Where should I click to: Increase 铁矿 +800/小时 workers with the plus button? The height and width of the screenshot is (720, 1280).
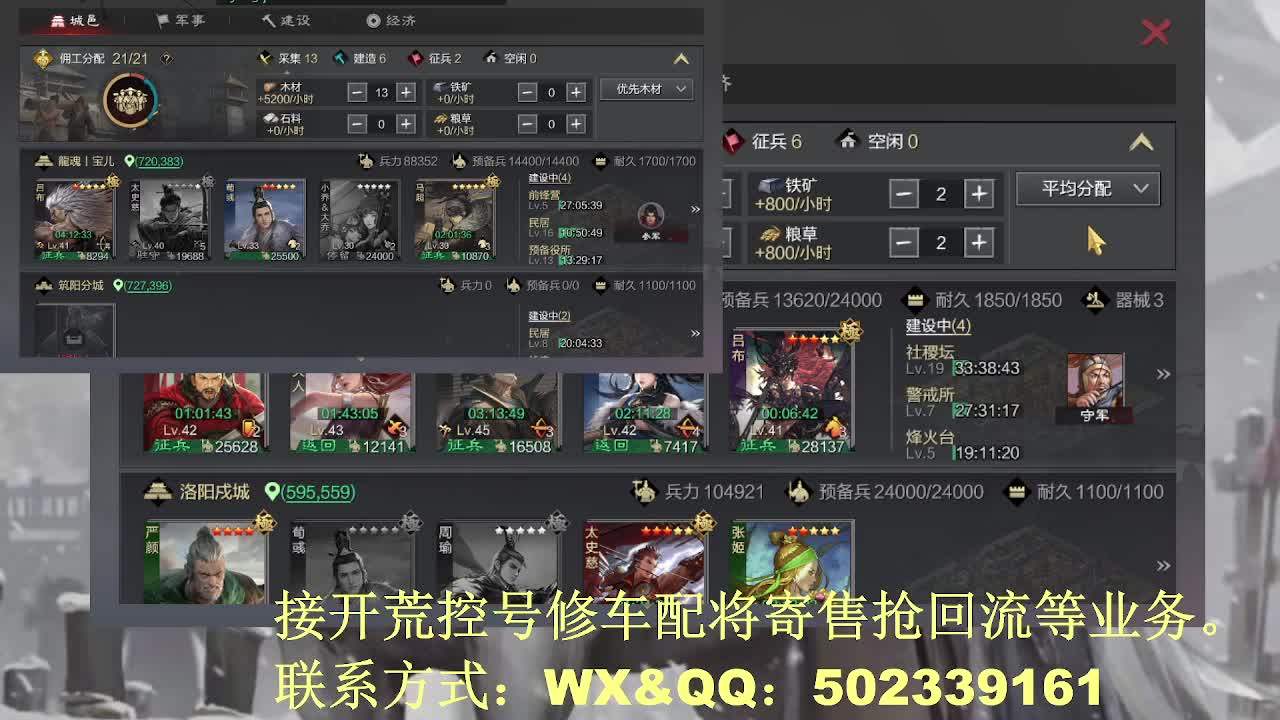click(979, 194)
